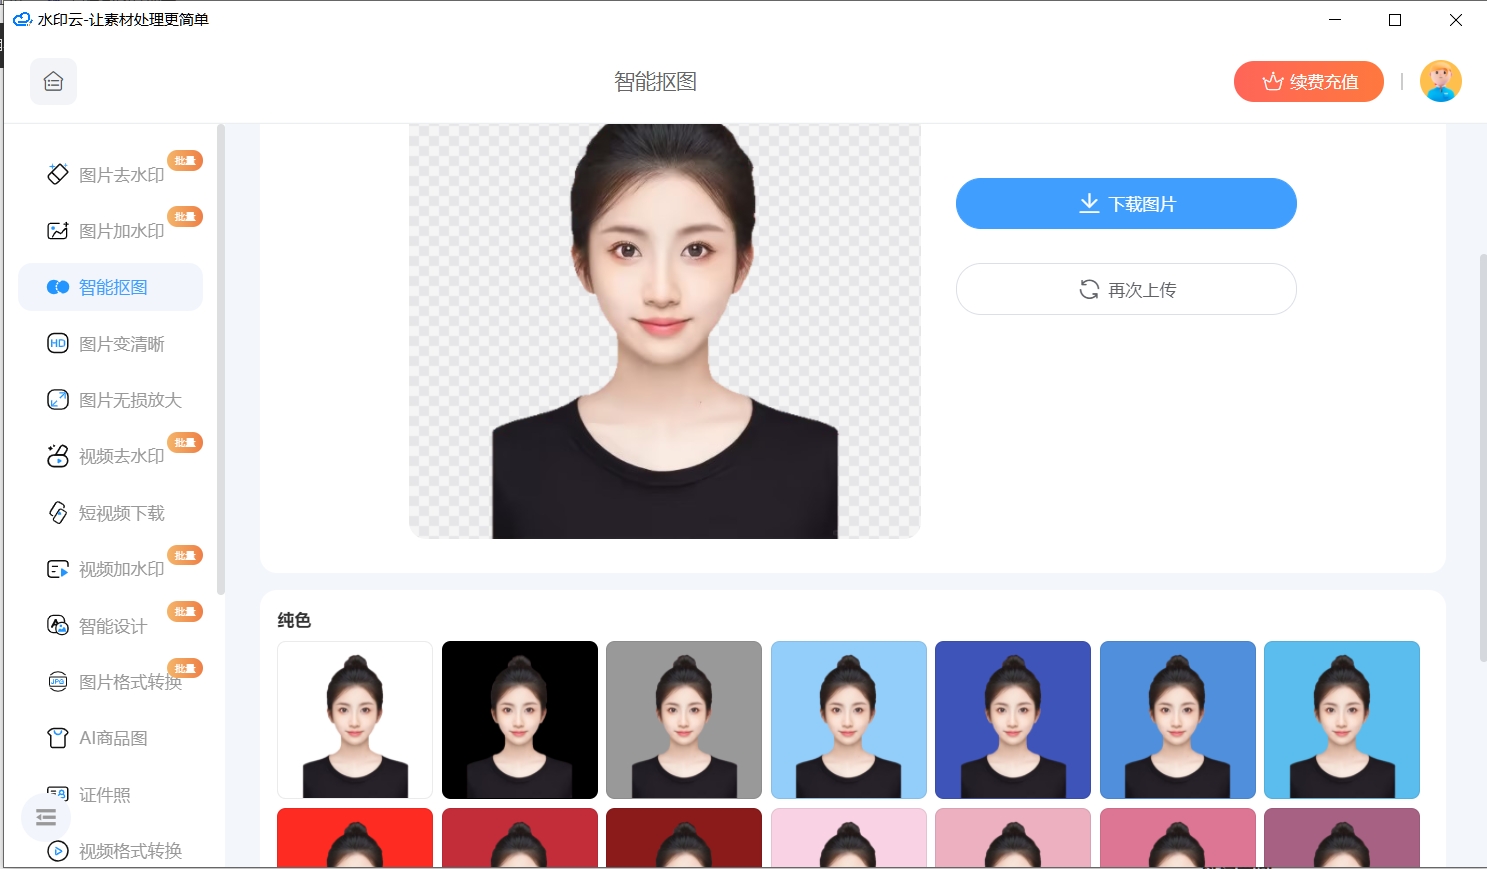Click the 图片加水印 sidebar icon
The image size is (1487, 869).
[x=58, y=231]
